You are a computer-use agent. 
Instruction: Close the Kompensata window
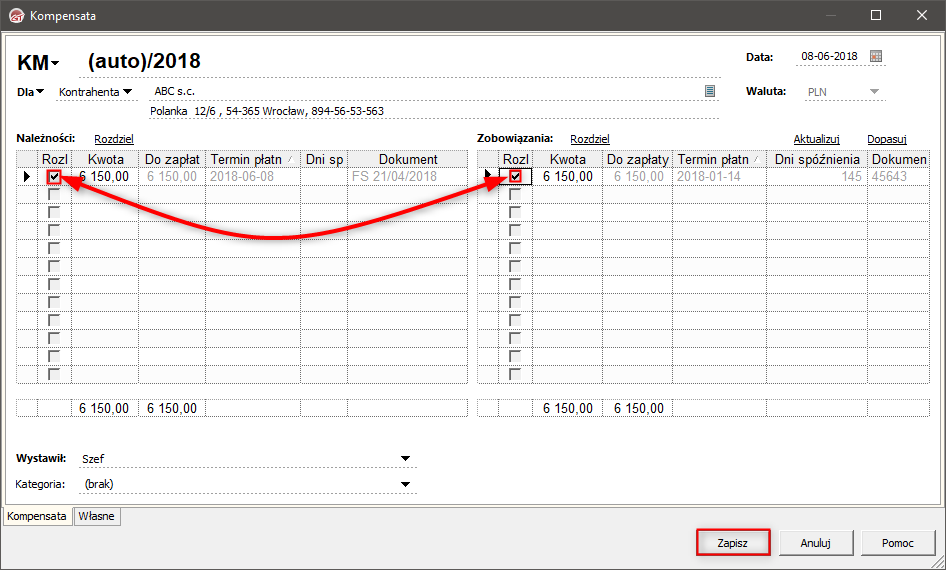922,15
